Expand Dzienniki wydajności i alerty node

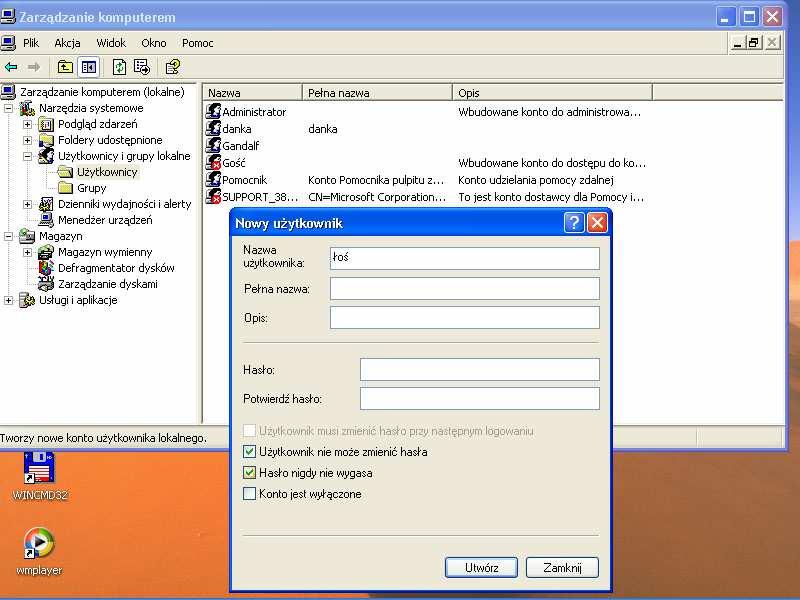[x=28, y=204]
